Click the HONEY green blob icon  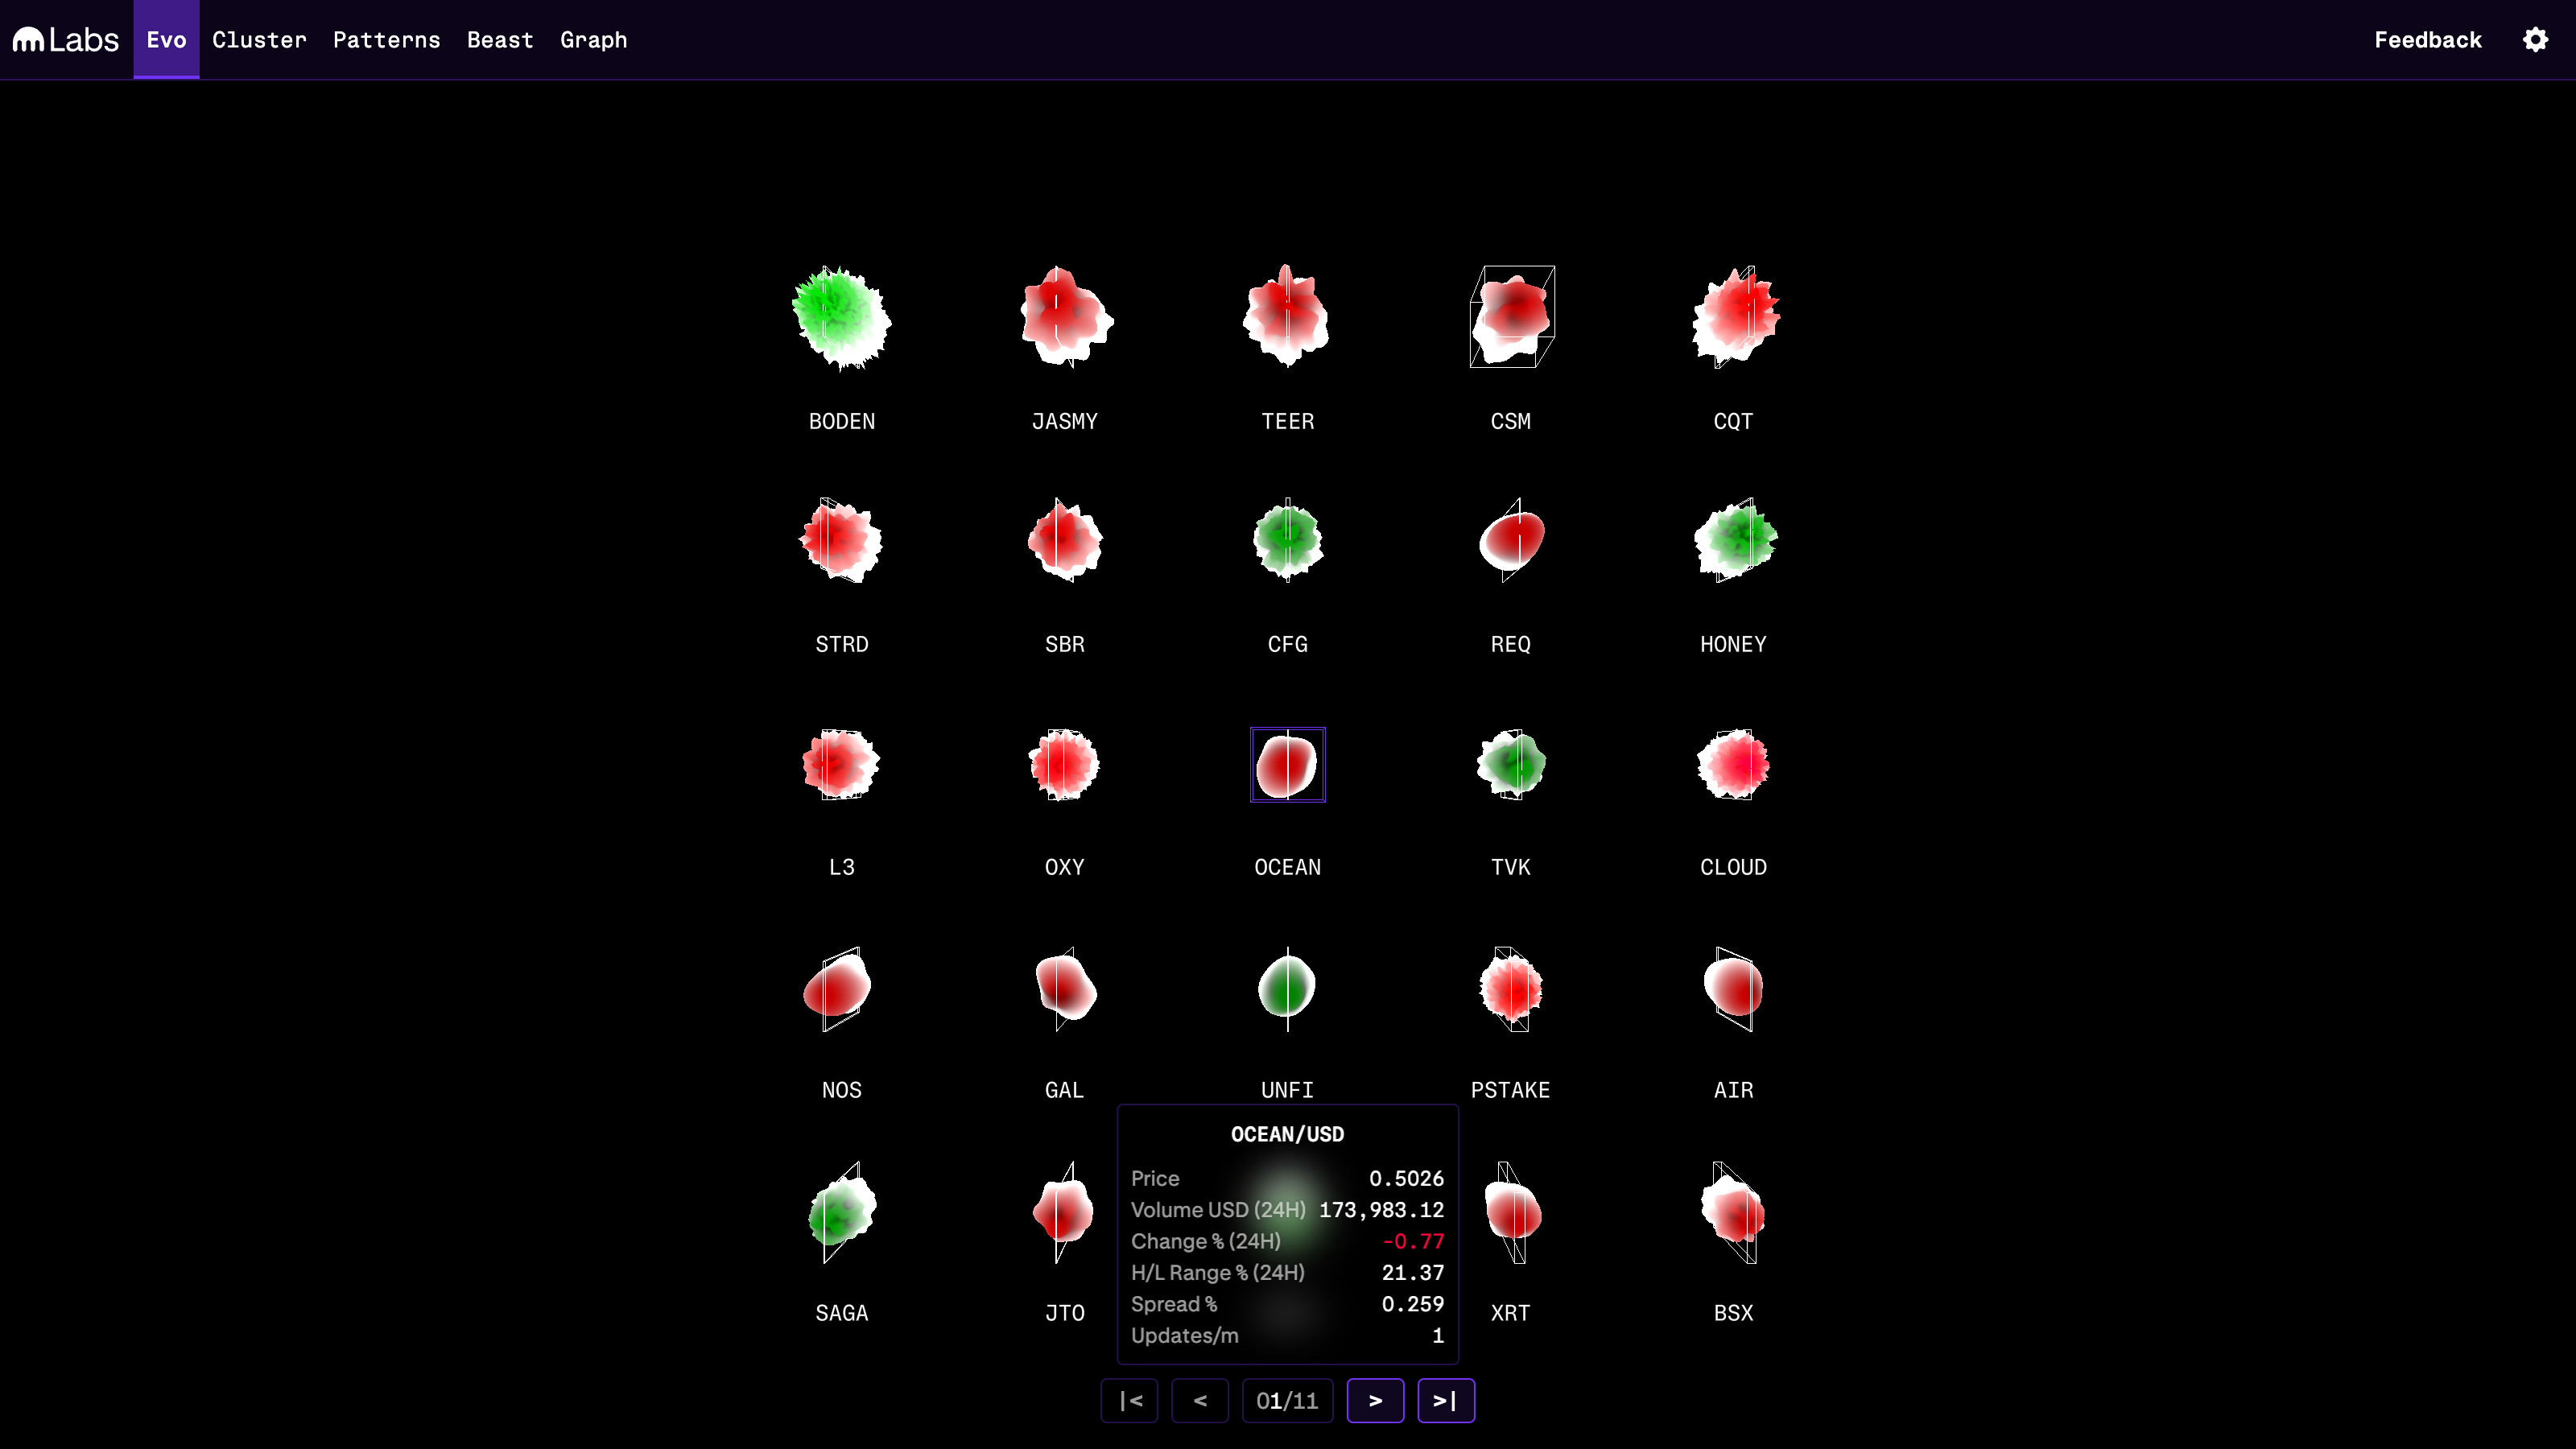coord(1734,541)
